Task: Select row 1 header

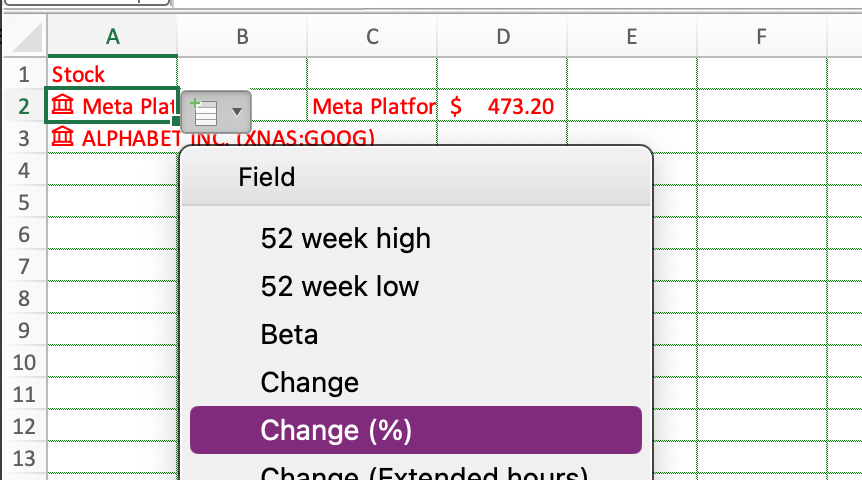Action: pos(24,74)
